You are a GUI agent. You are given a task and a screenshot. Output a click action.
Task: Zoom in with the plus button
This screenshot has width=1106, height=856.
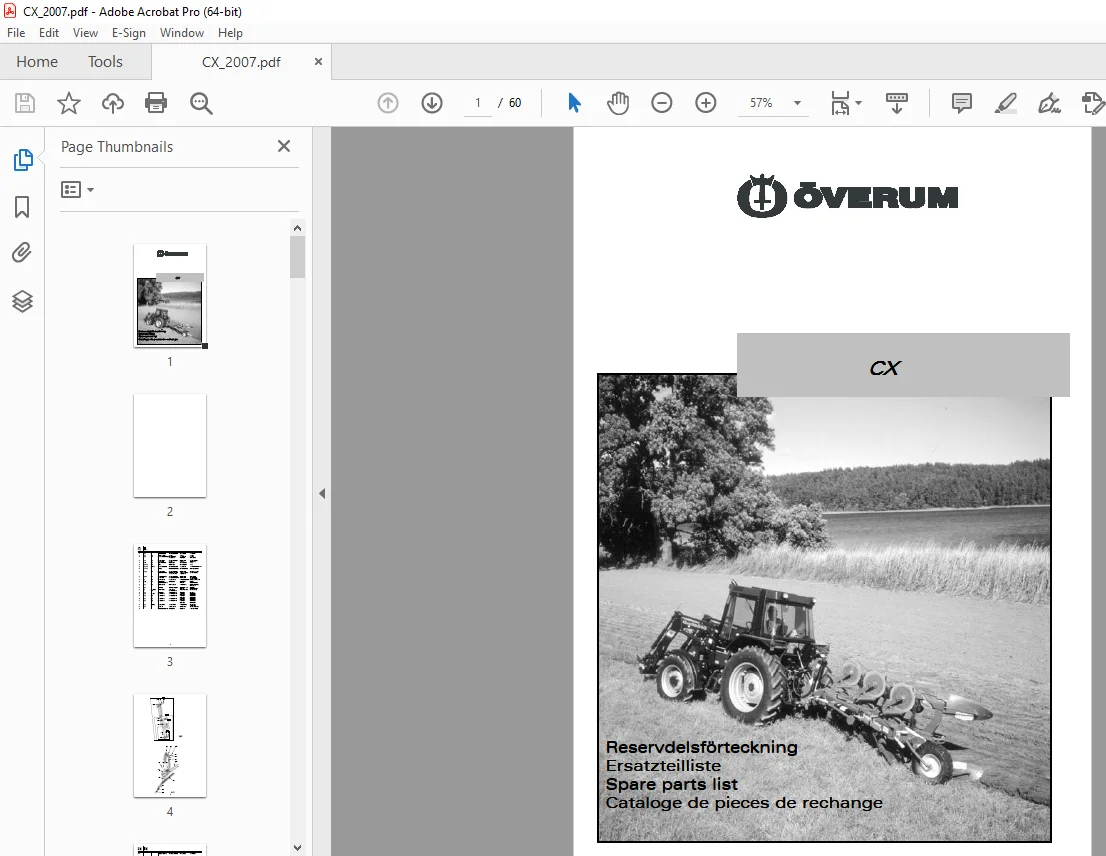click(x=705, y=103)
